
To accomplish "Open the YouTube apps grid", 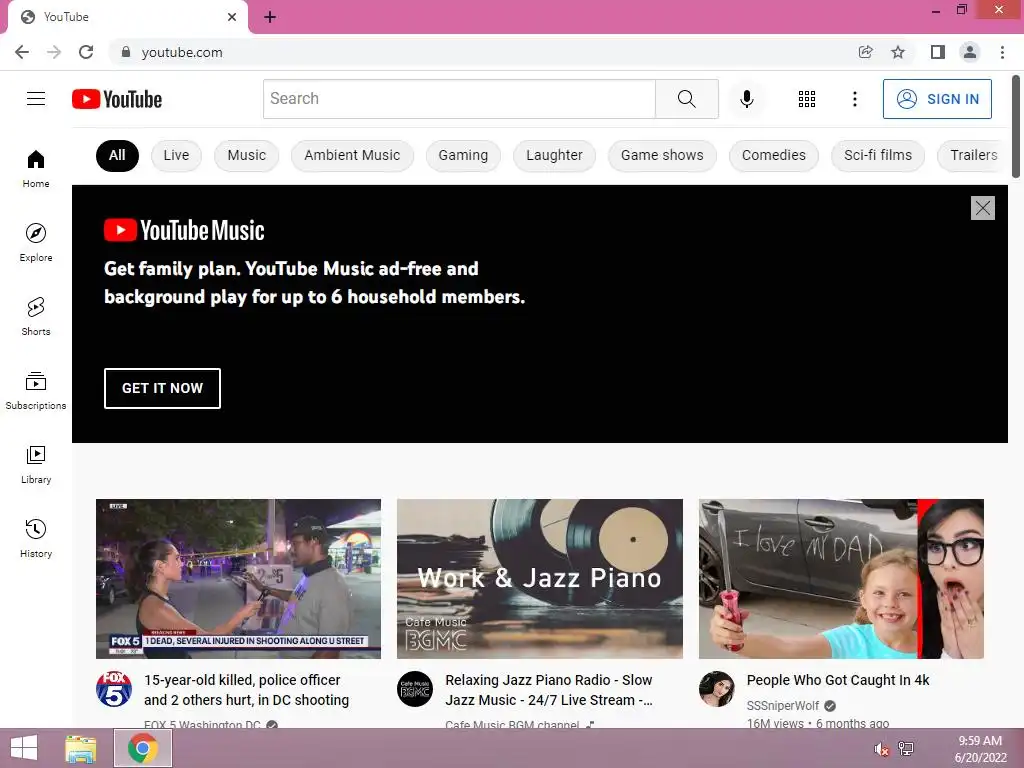I will click(807, 99).
